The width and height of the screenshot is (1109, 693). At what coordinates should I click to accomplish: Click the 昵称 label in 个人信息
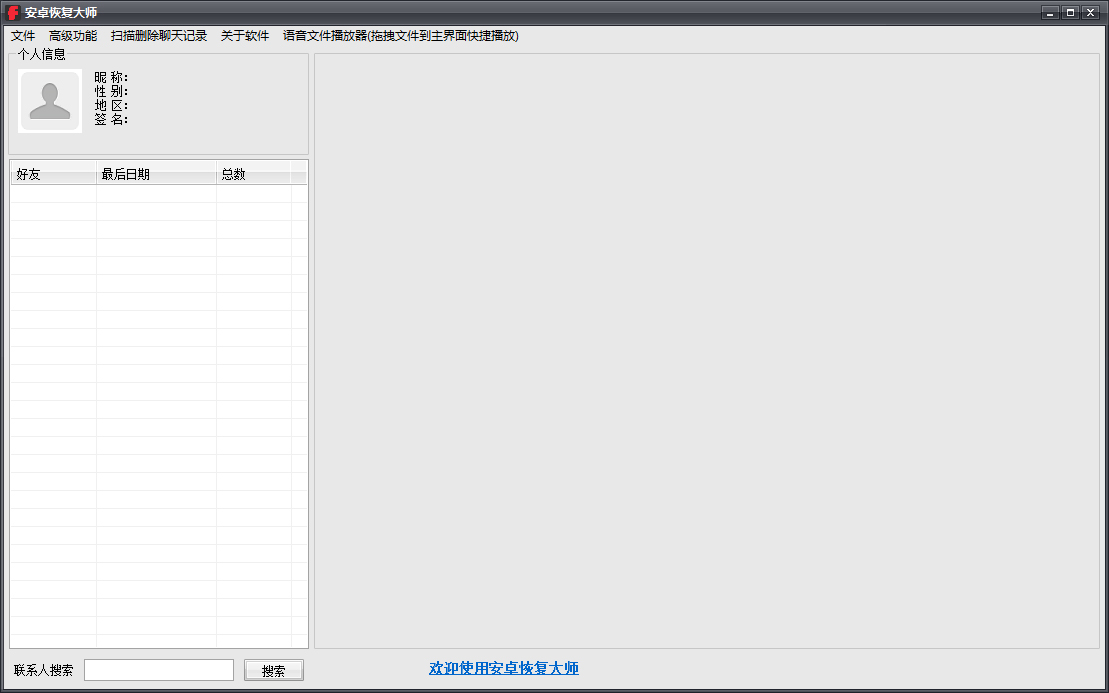[x=111, y=77]
